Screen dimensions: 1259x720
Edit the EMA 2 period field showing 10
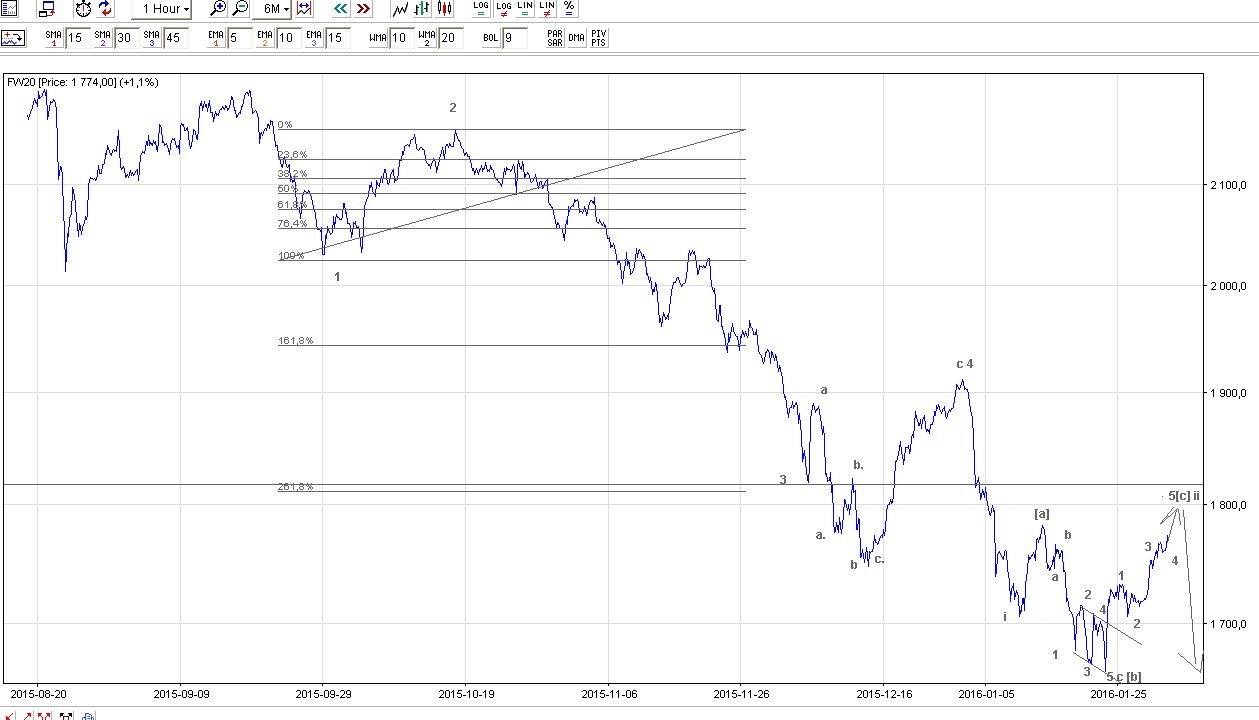click(x=287, y=38)
